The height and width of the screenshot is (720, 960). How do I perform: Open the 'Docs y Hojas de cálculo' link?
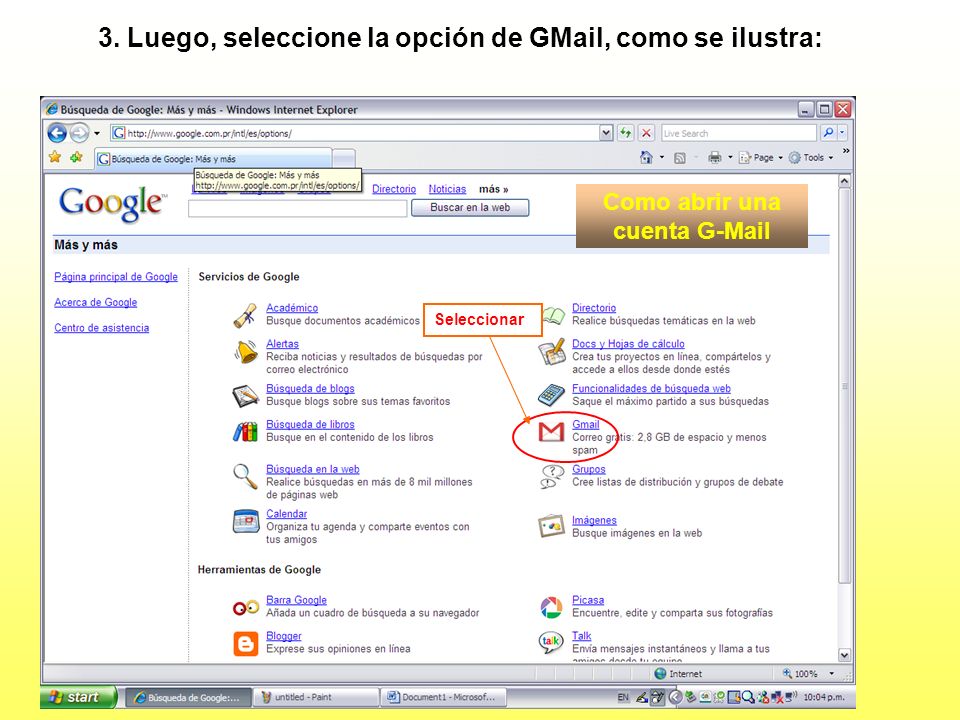(x=628, y=344)
